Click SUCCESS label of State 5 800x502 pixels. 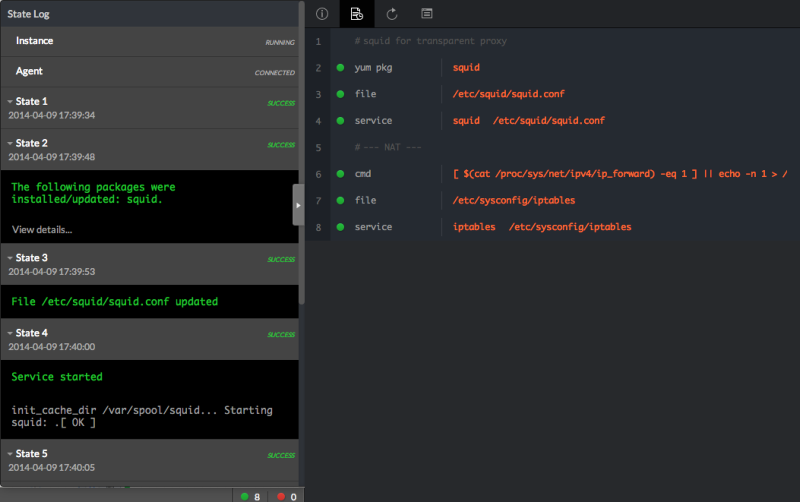coord(281,456)
